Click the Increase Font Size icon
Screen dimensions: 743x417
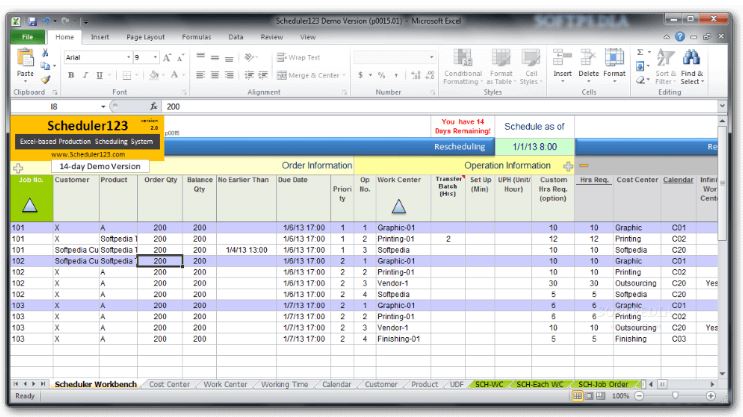point(167,57)
